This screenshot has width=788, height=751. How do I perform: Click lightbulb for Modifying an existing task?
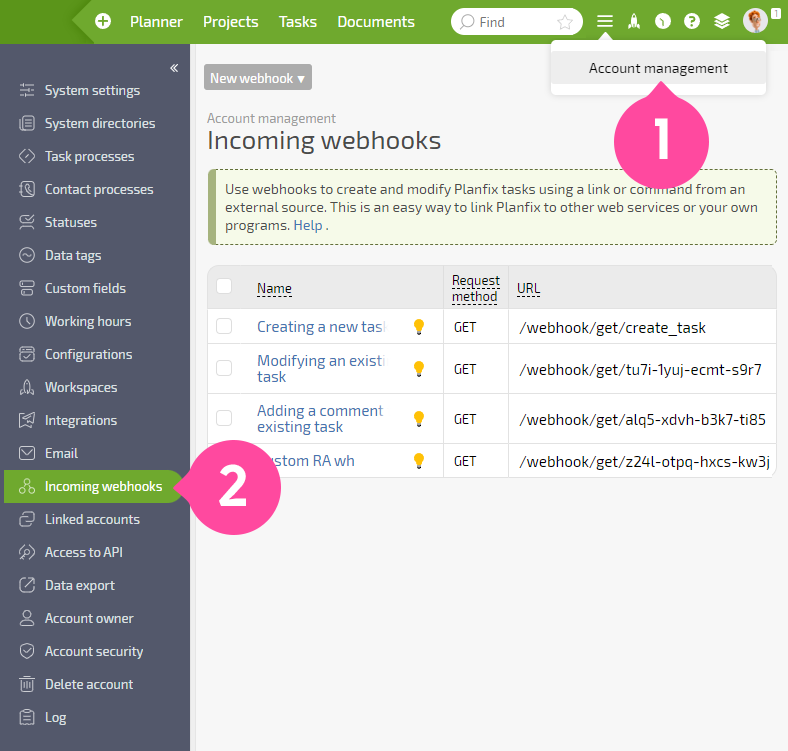[419, 369]
